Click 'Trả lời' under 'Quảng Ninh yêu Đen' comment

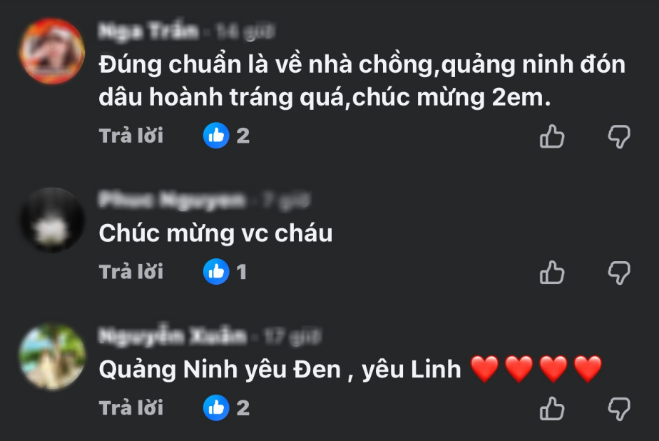(x=131, y=408)
